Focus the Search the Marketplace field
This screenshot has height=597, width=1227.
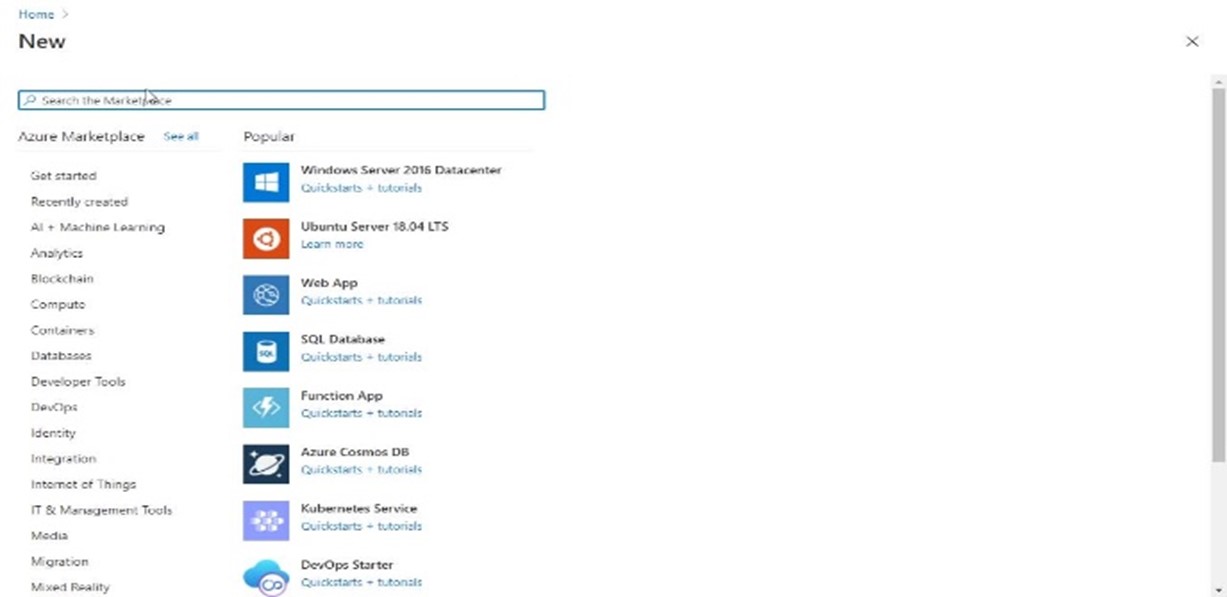[281, 100]
